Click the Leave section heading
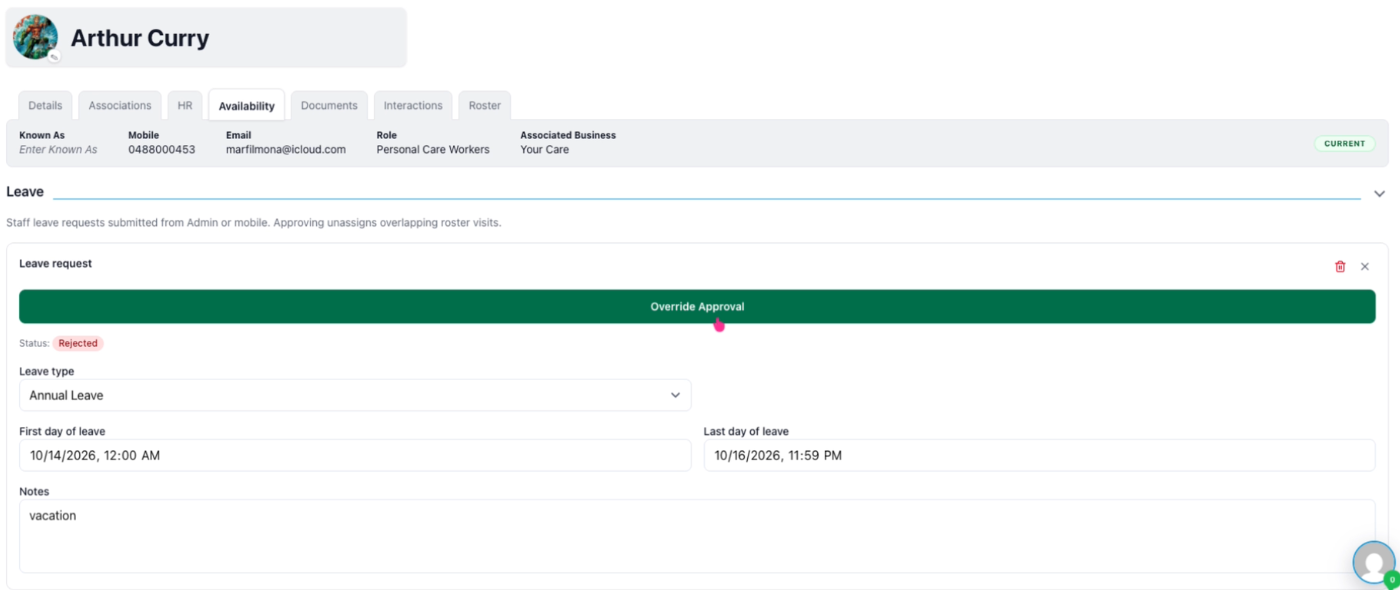This screenshot has height=590, width=1400. pyautogui.click(x=25, y=192)
